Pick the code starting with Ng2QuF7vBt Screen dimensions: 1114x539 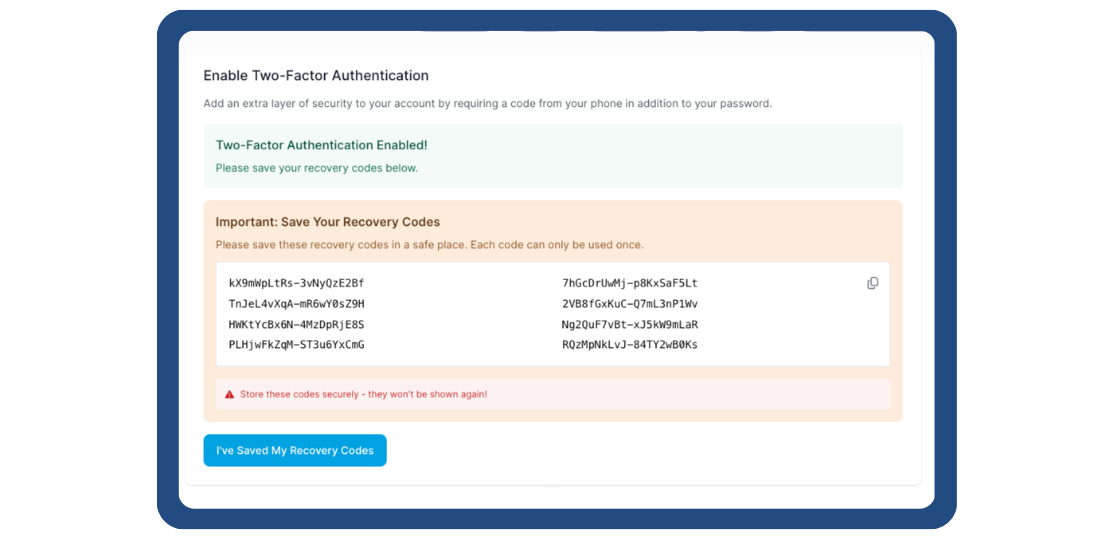point(630,324)
